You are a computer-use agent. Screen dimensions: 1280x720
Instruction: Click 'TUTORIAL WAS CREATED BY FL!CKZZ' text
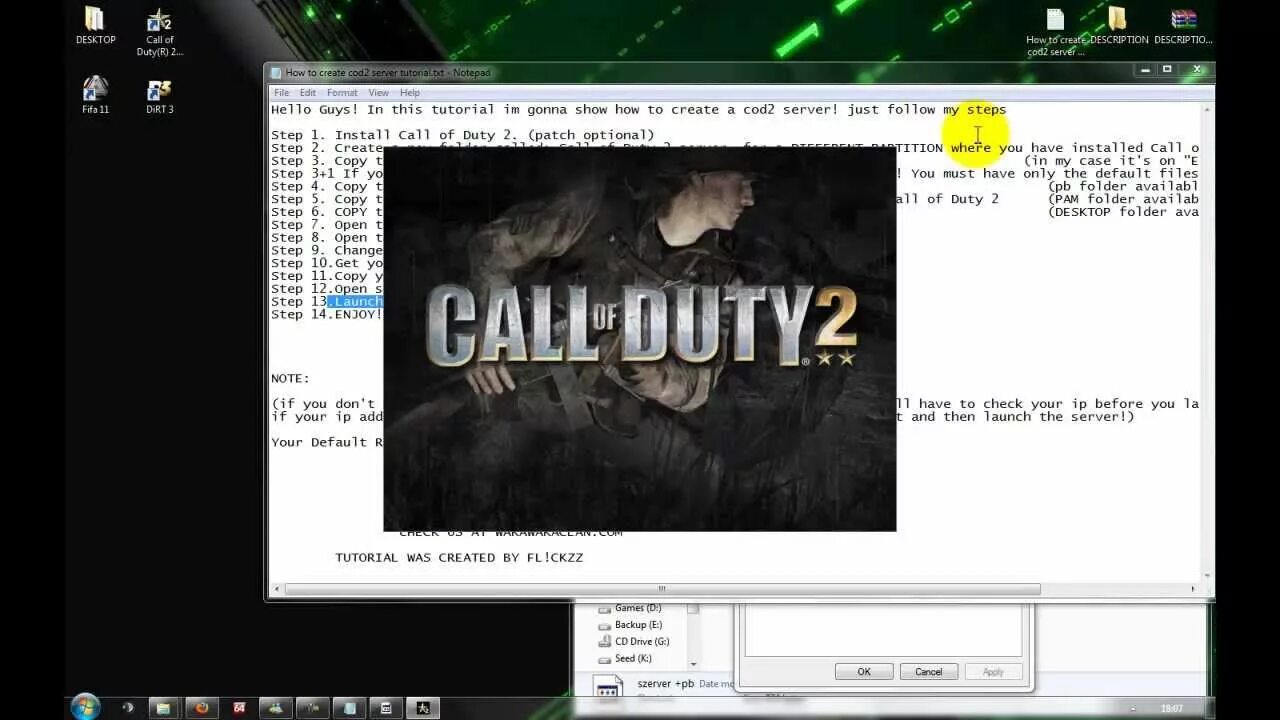pos(459,558)
